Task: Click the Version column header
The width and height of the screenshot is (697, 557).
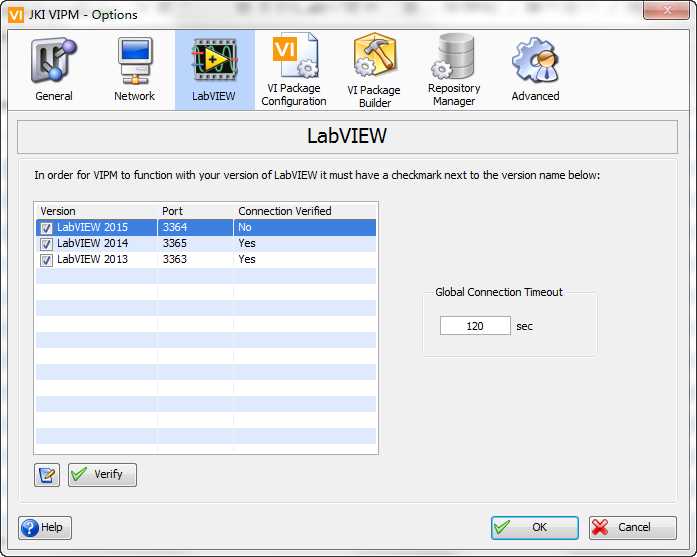Action: point(58,211)
